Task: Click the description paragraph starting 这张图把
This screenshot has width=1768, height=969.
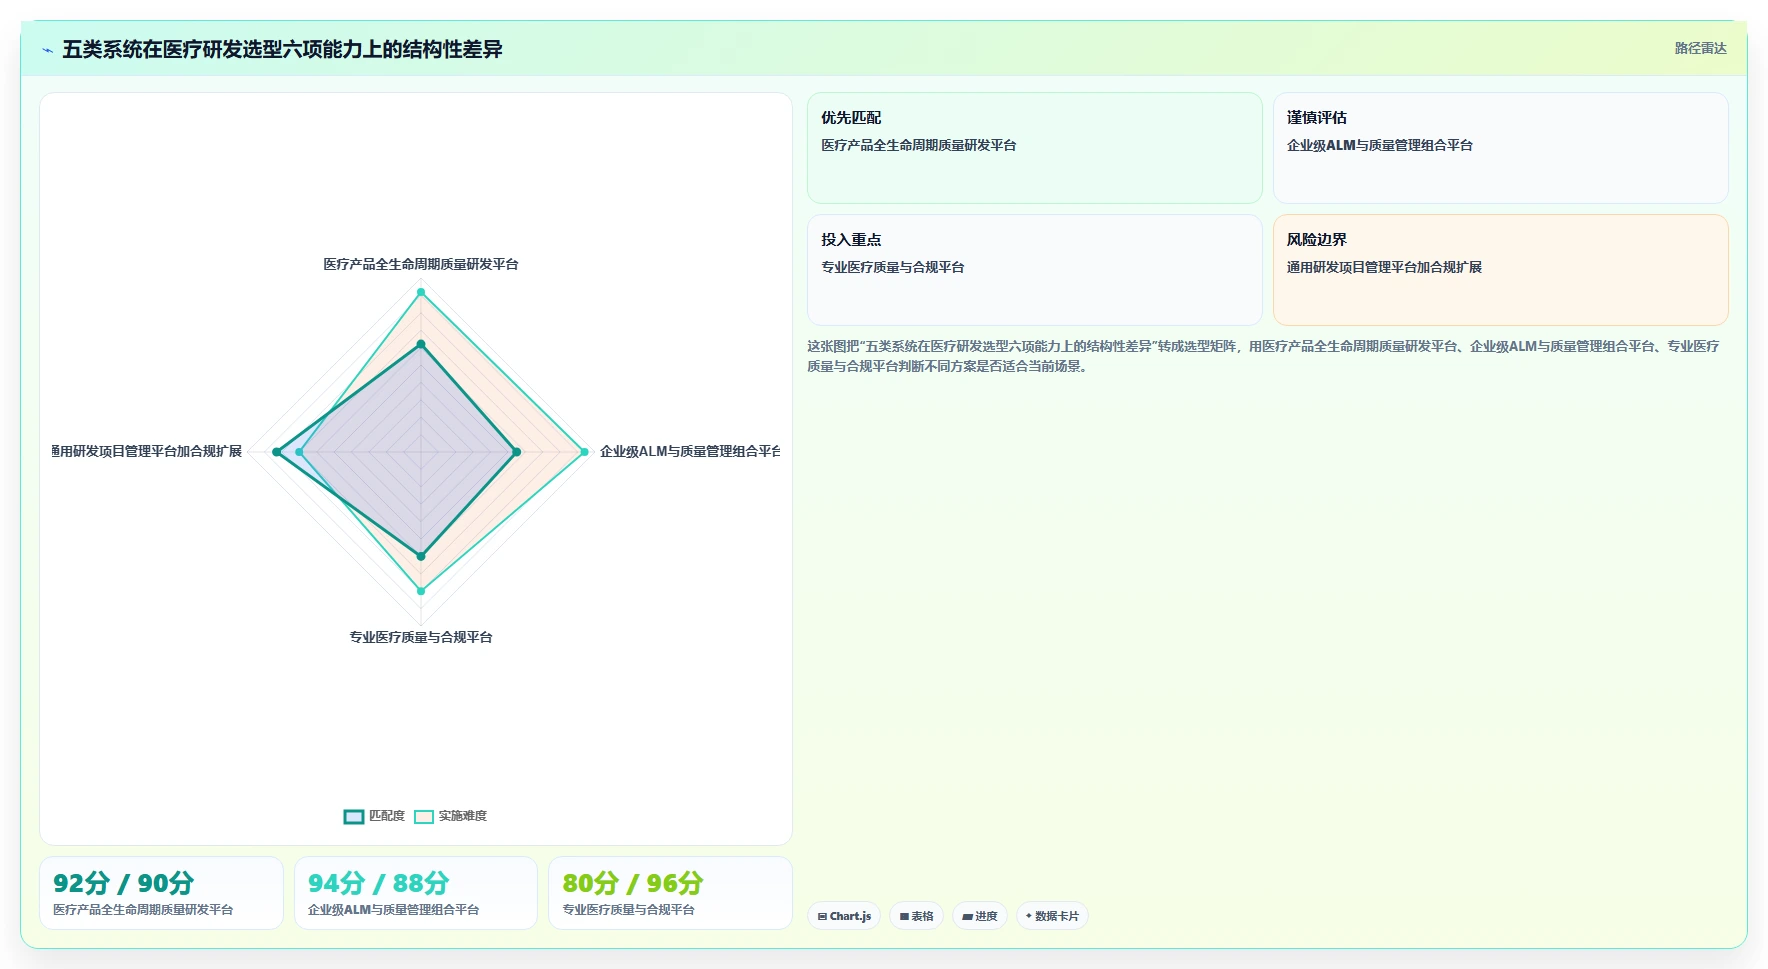Action: tap(1263, 356)
